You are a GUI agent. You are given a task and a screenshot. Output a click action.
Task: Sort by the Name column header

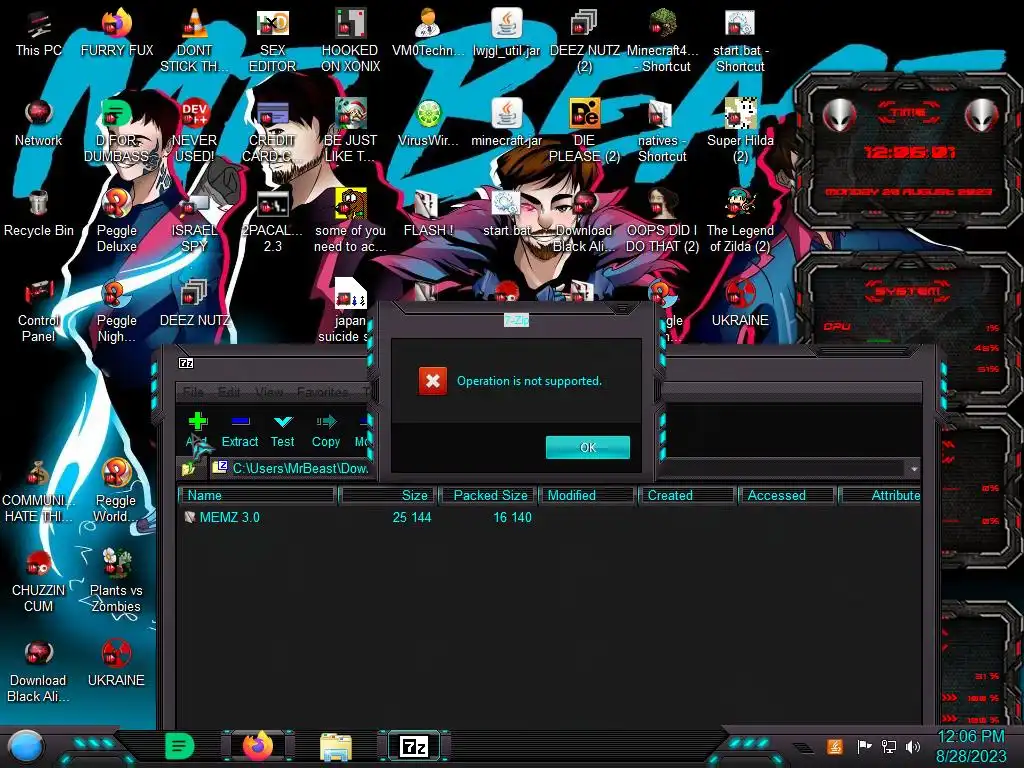tap(257, 496)
